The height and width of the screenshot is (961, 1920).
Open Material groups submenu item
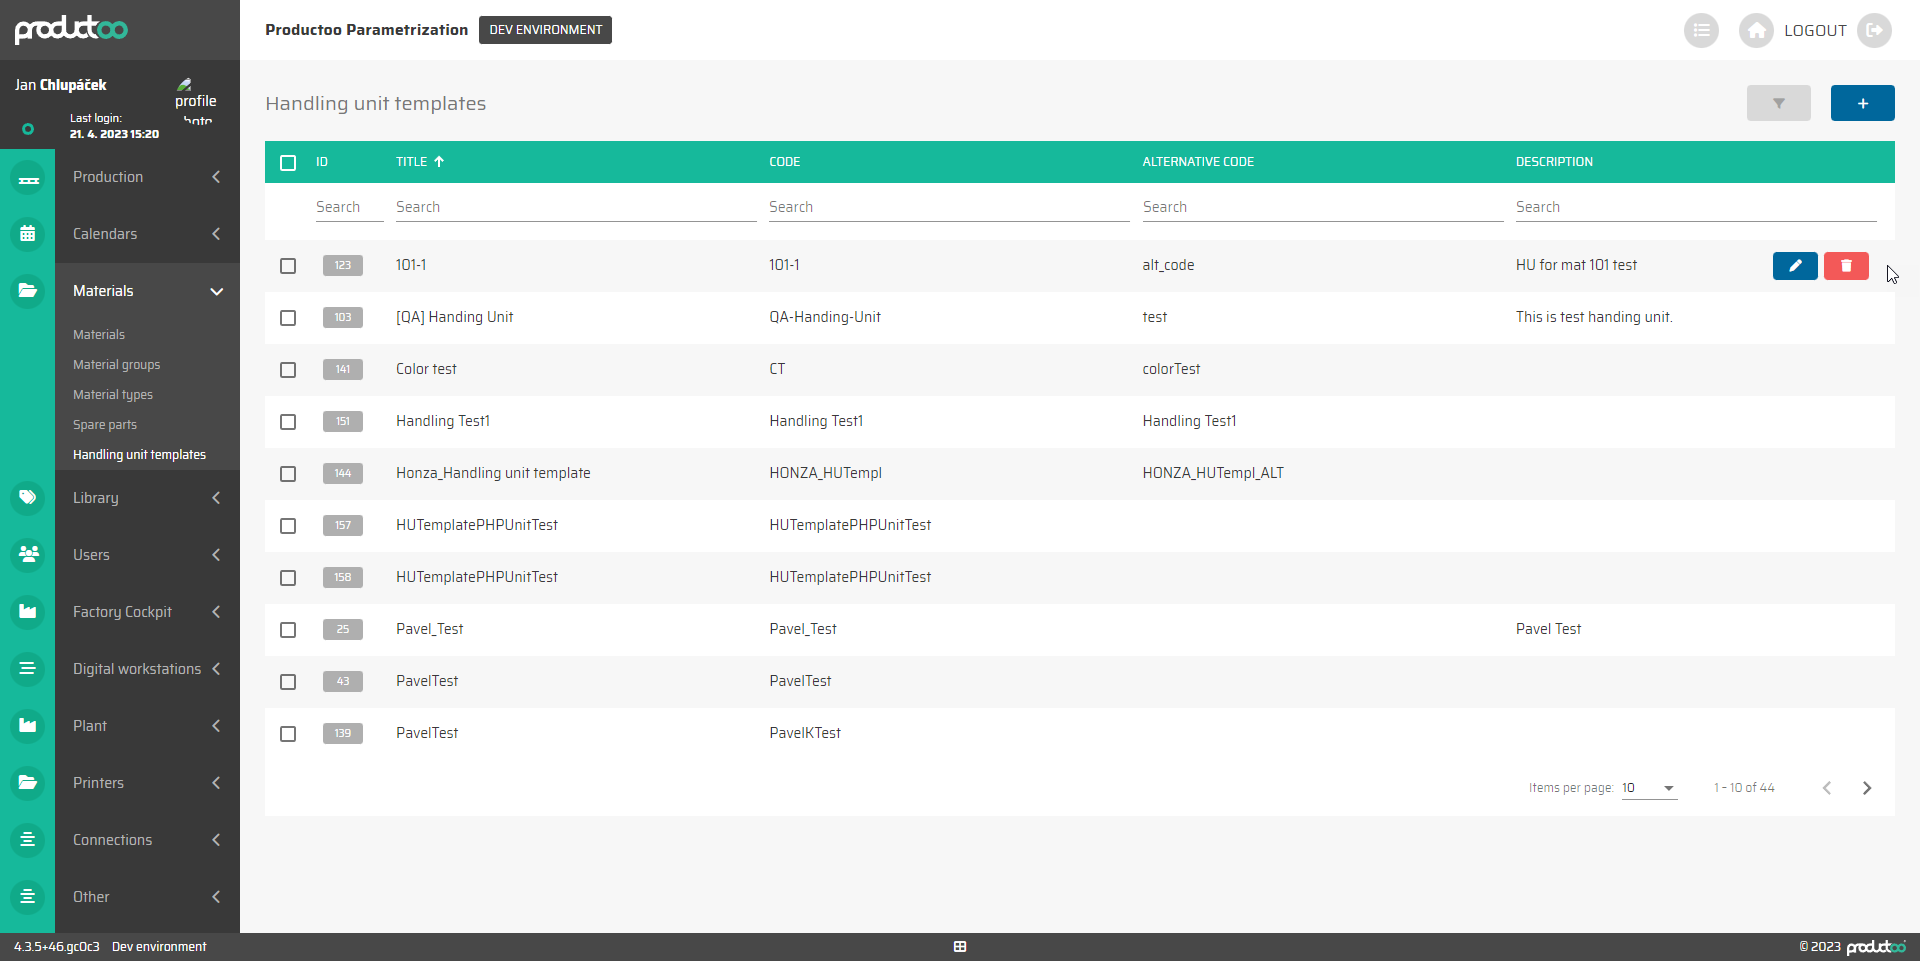[x=116, y=365]
